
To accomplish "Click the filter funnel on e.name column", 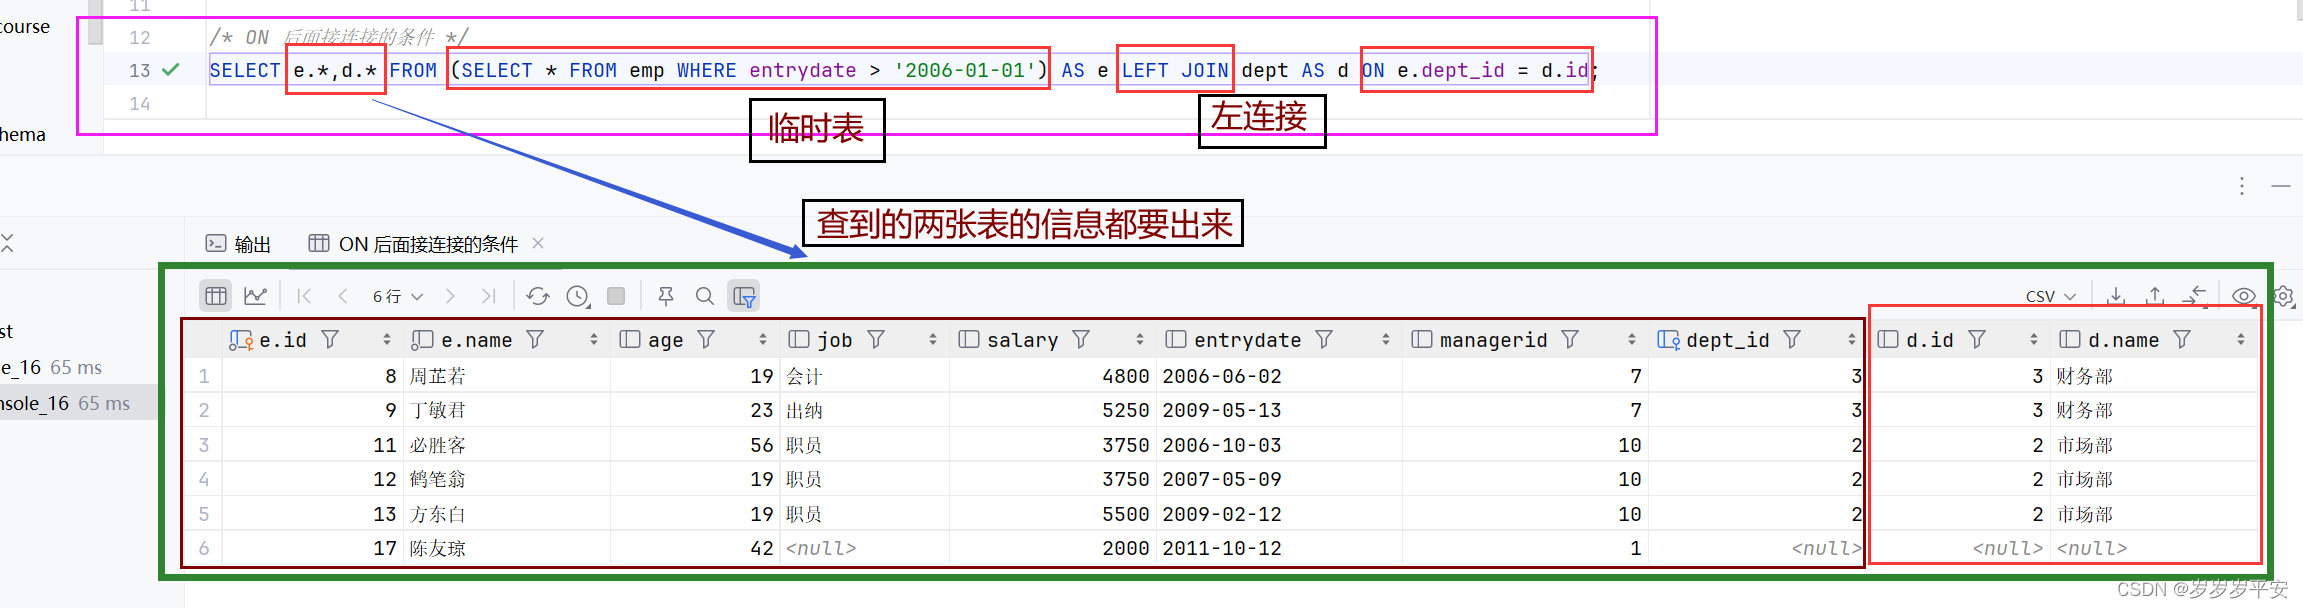I will pos(535,340).
